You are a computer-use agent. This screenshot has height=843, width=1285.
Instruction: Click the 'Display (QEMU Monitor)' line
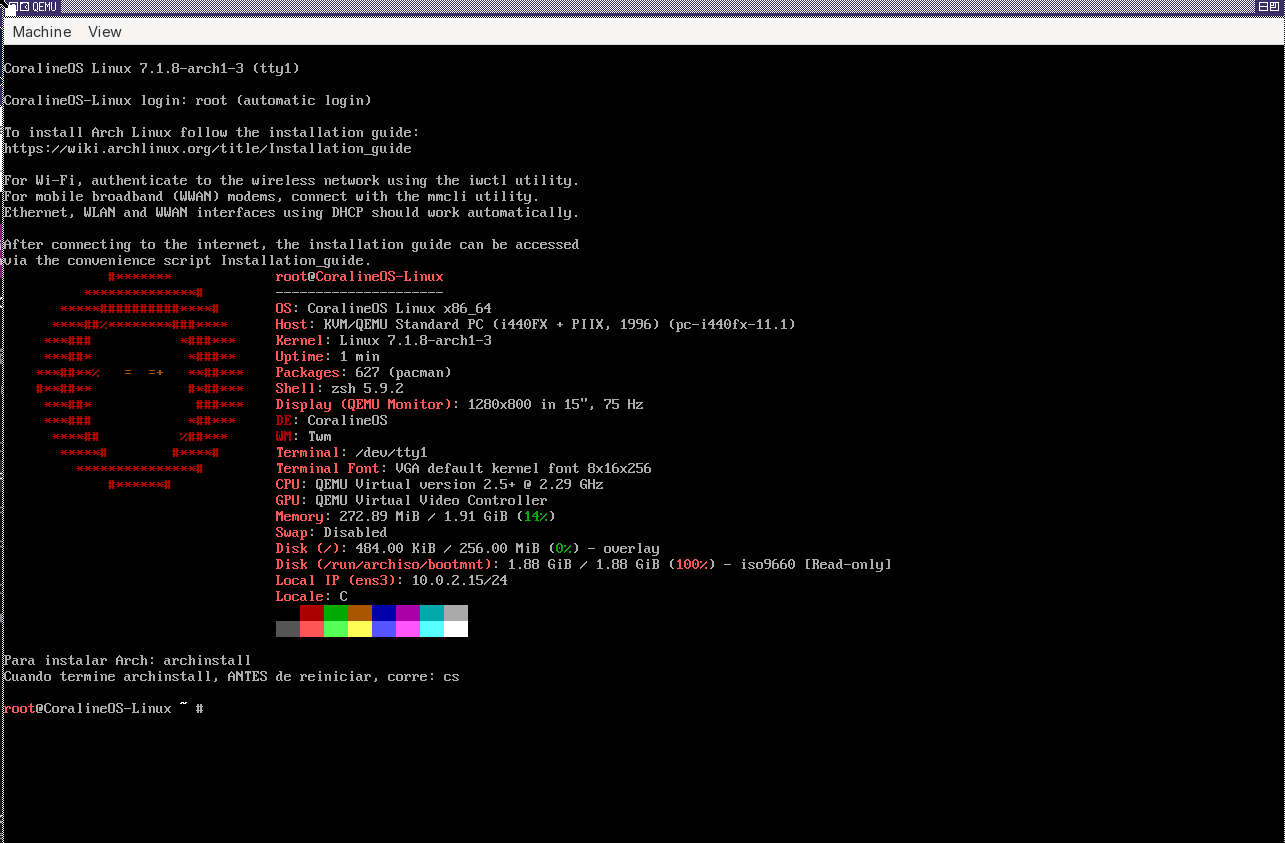click(x=460, y=404)
